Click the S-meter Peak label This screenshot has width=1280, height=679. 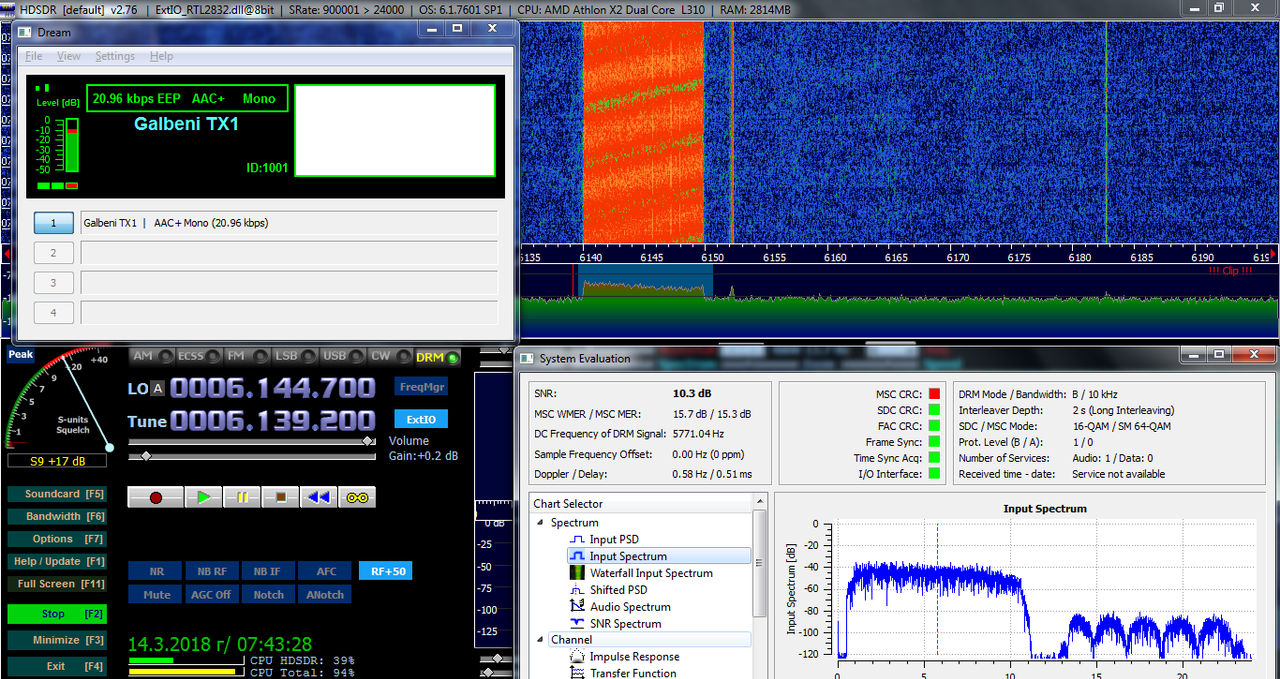click(20, 355)
